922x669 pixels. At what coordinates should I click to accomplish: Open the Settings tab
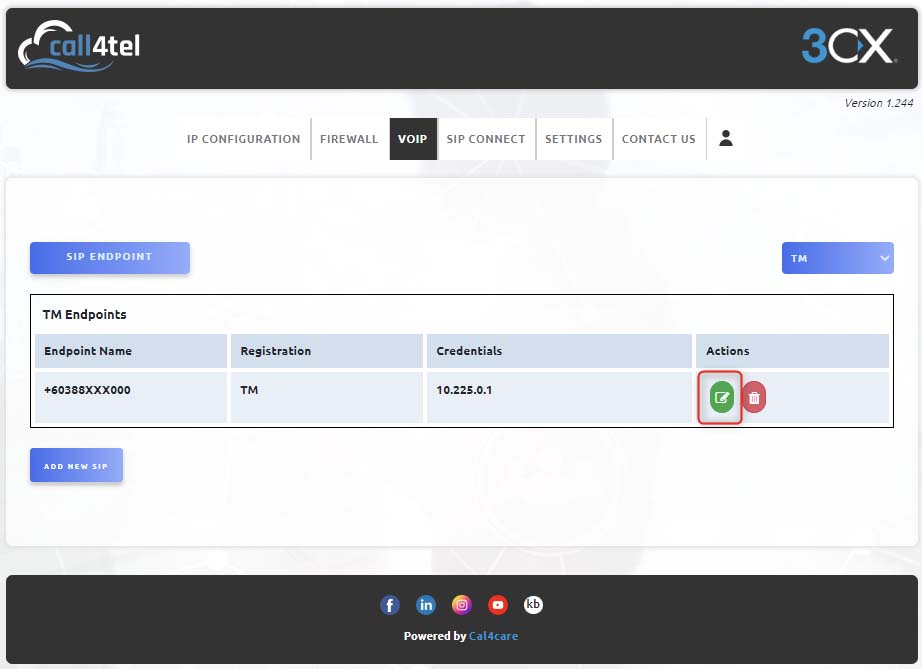[573, 139]
